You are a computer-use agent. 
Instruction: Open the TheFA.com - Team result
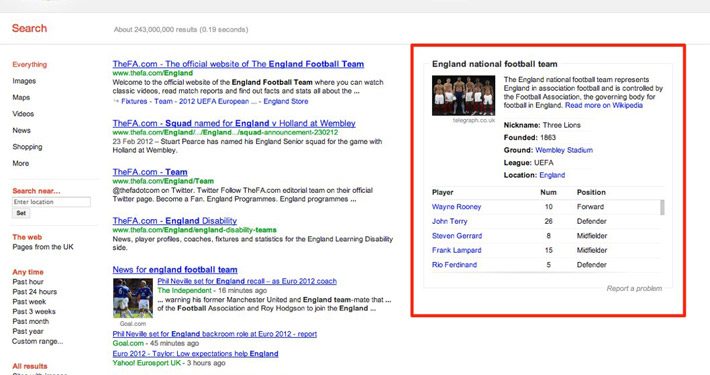[150, 172]
